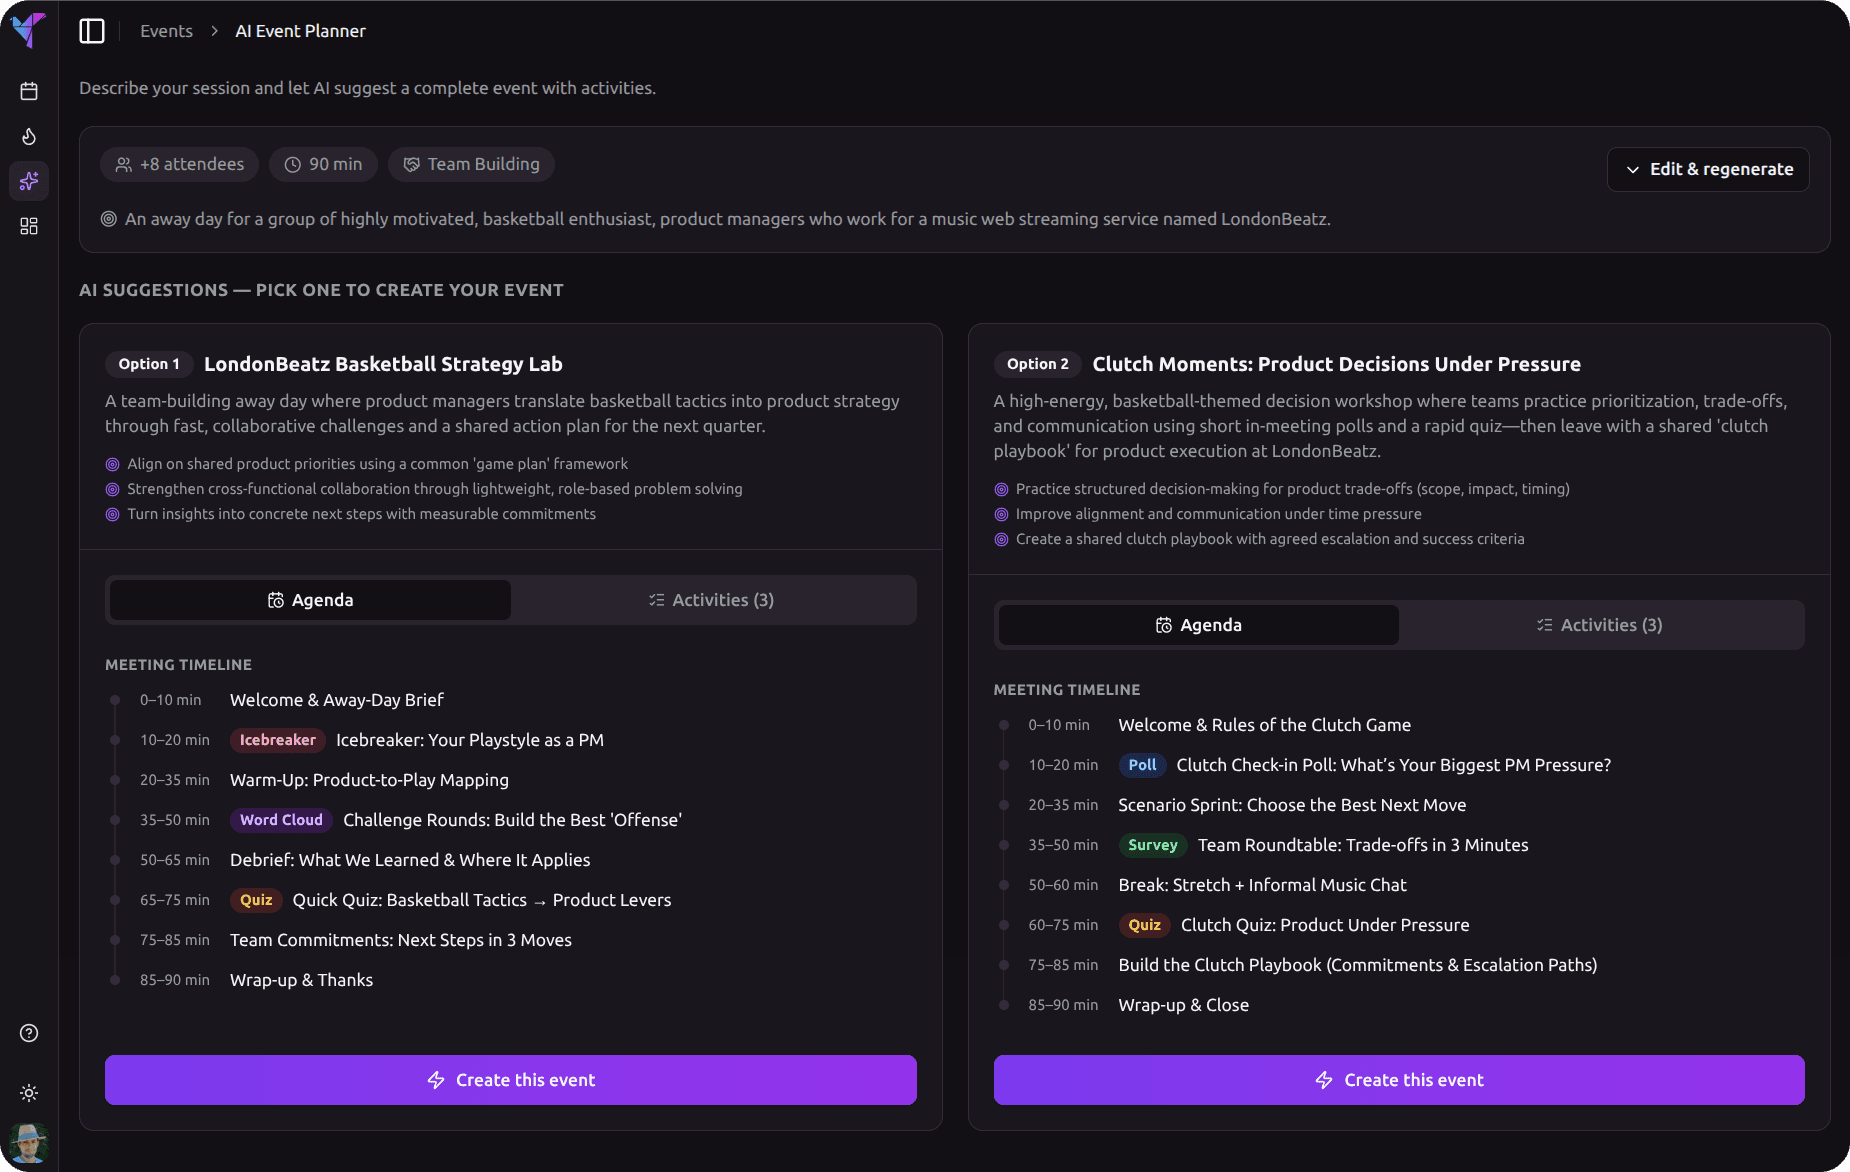1850x1172 pixels.
Task: Click the LondonBeatz Basketball Strategy Lab title
Action: click(383, 364)
